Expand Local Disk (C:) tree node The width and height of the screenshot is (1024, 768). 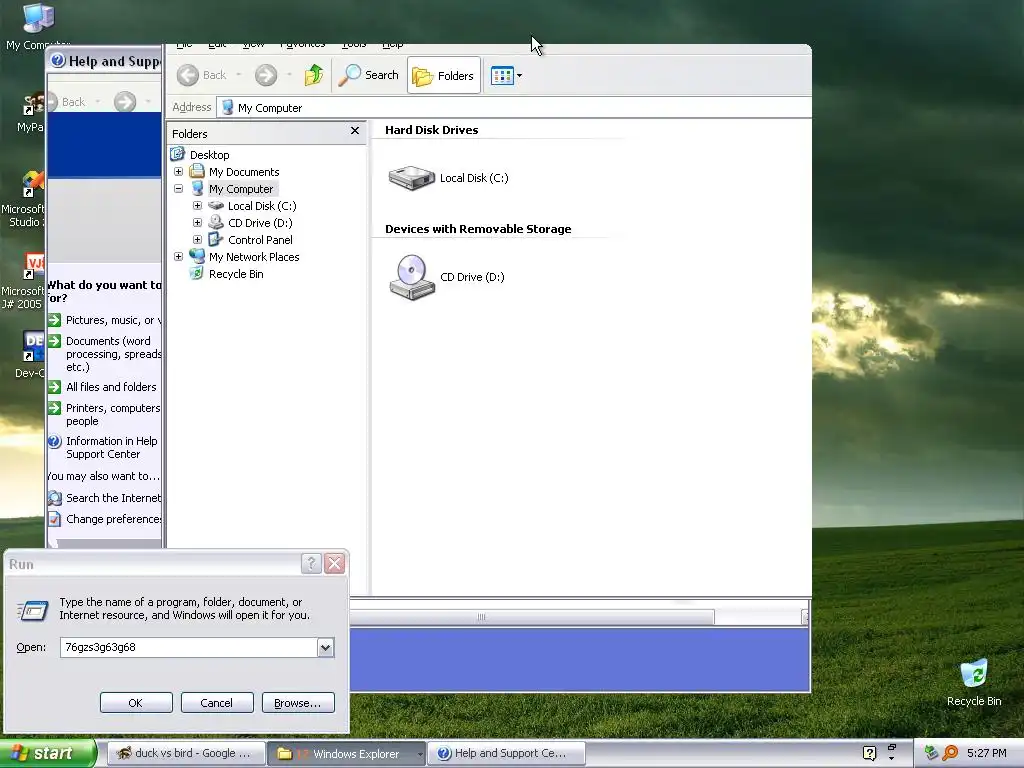197,206
